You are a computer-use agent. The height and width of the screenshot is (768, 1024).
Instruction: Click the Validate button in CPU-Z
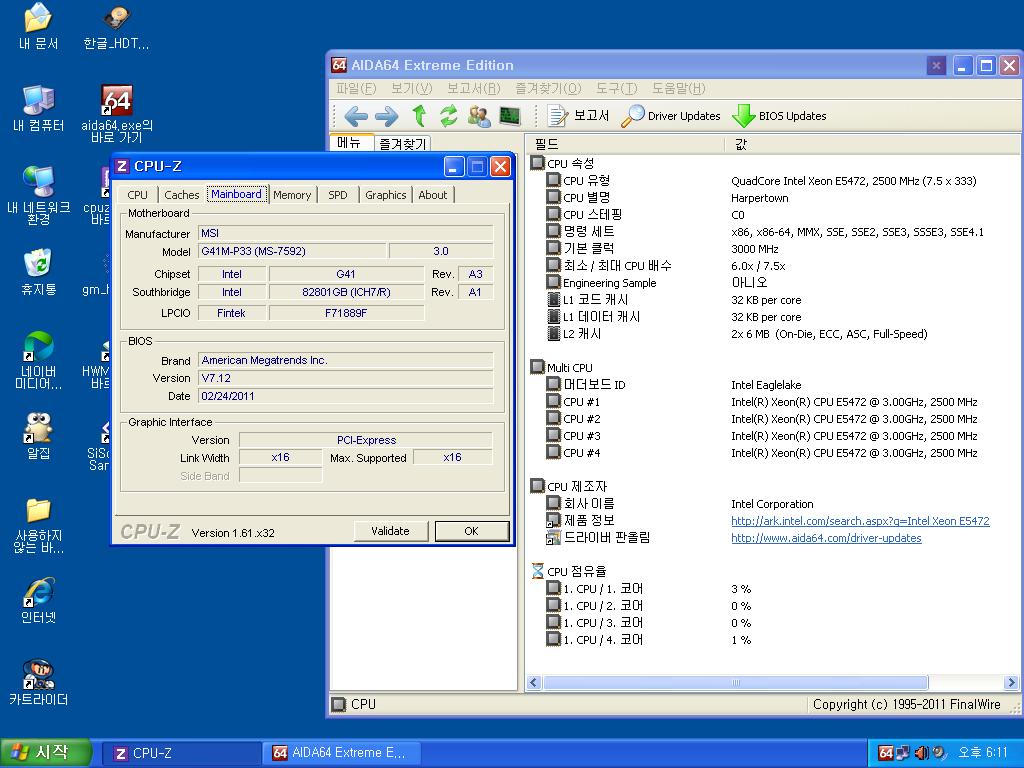[391, 531]
